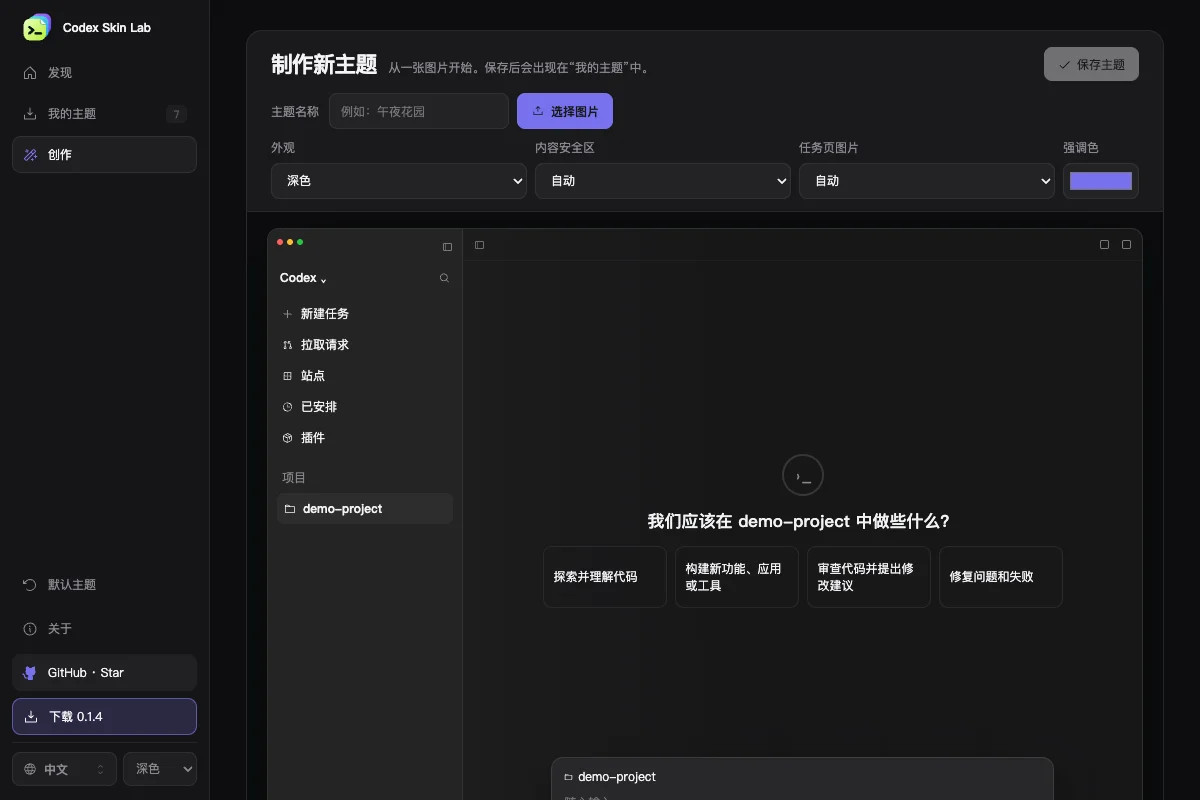Click folder icon beside sidebar demo-project
Image resolution: width=1200 pixels, height=800 pixels.
point(290,509)
